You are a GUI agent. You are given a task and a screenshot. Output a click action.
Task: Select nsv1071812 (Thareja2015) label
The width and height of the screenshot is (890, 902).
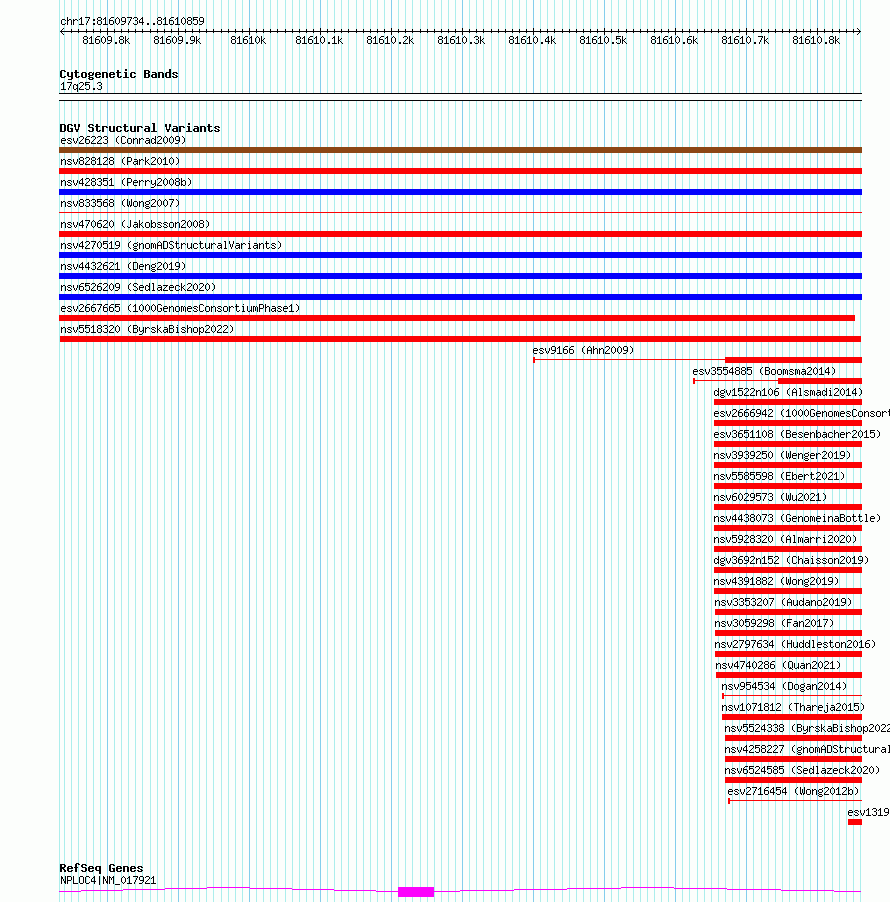(793, 707)
